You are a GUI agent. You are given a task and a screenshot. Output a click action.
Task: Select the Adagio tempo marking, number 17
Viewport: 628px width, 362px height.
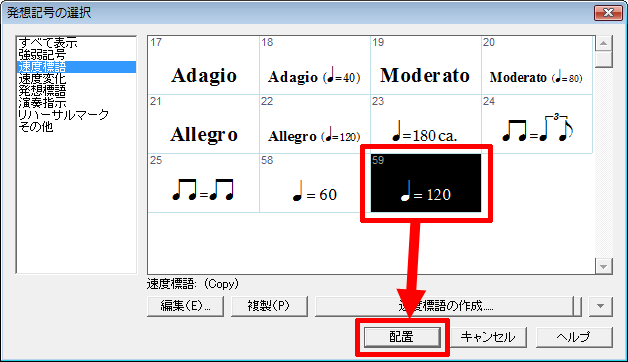coord(204,65)
